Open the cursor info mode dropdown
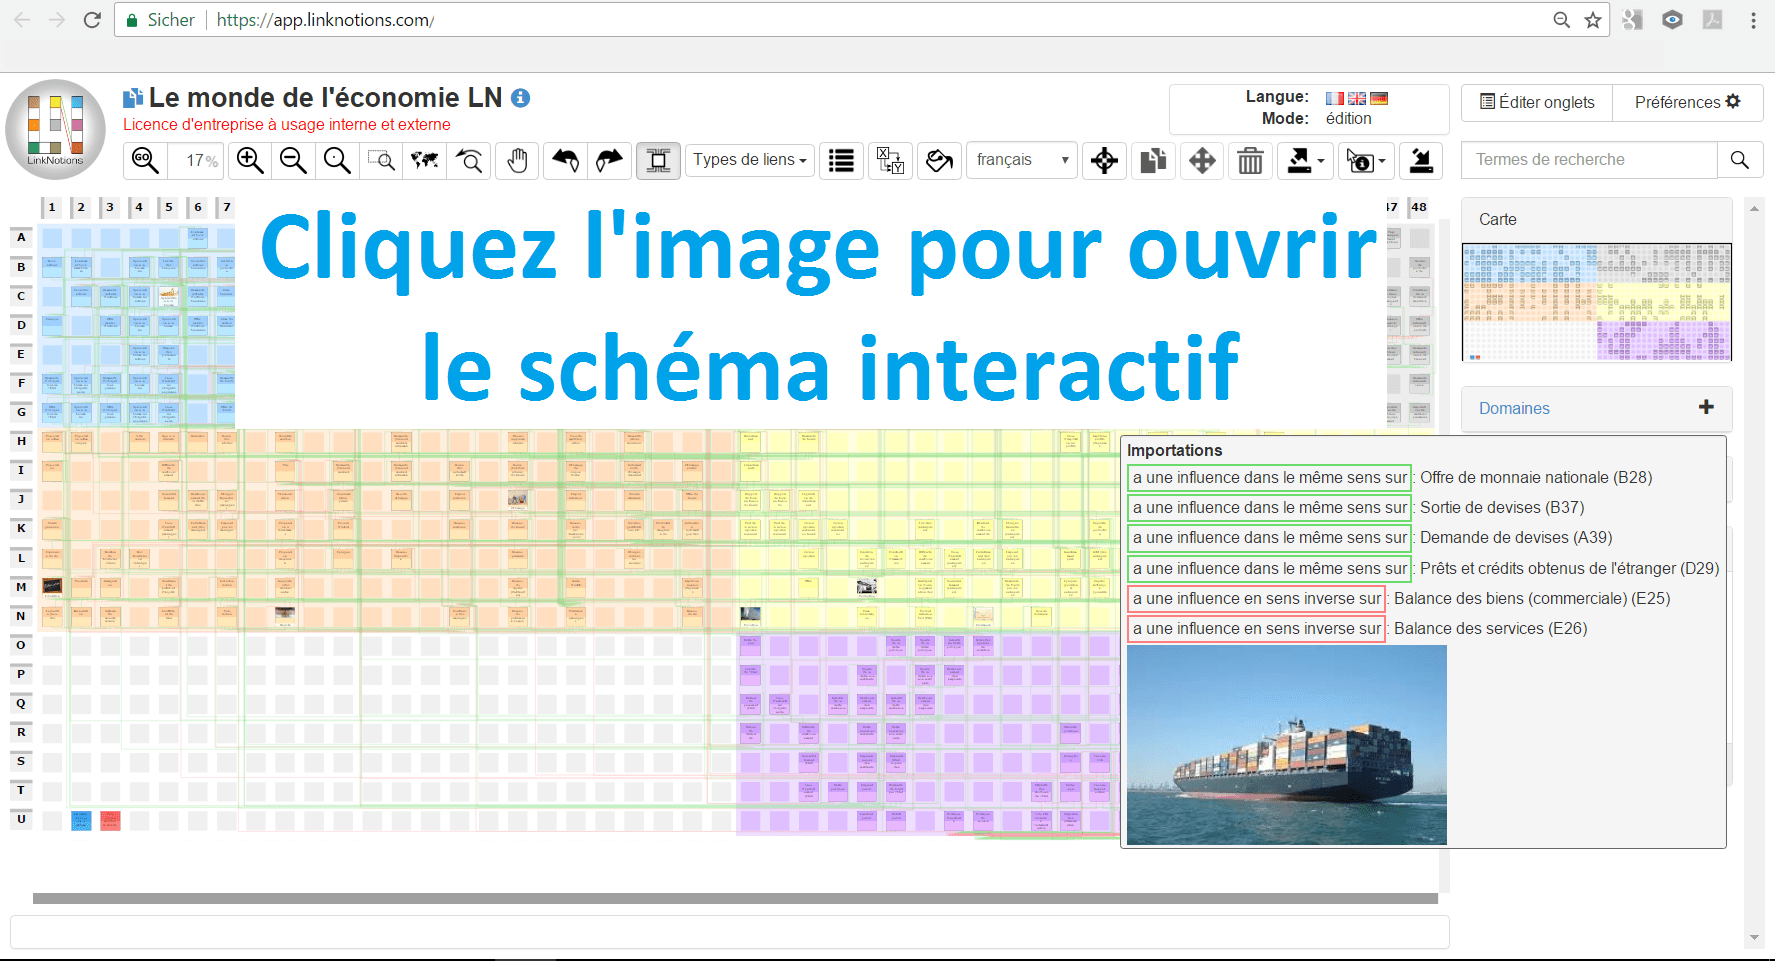Image resolution: width=1775 pixels, height=961 pixels. click(1365, 160)
